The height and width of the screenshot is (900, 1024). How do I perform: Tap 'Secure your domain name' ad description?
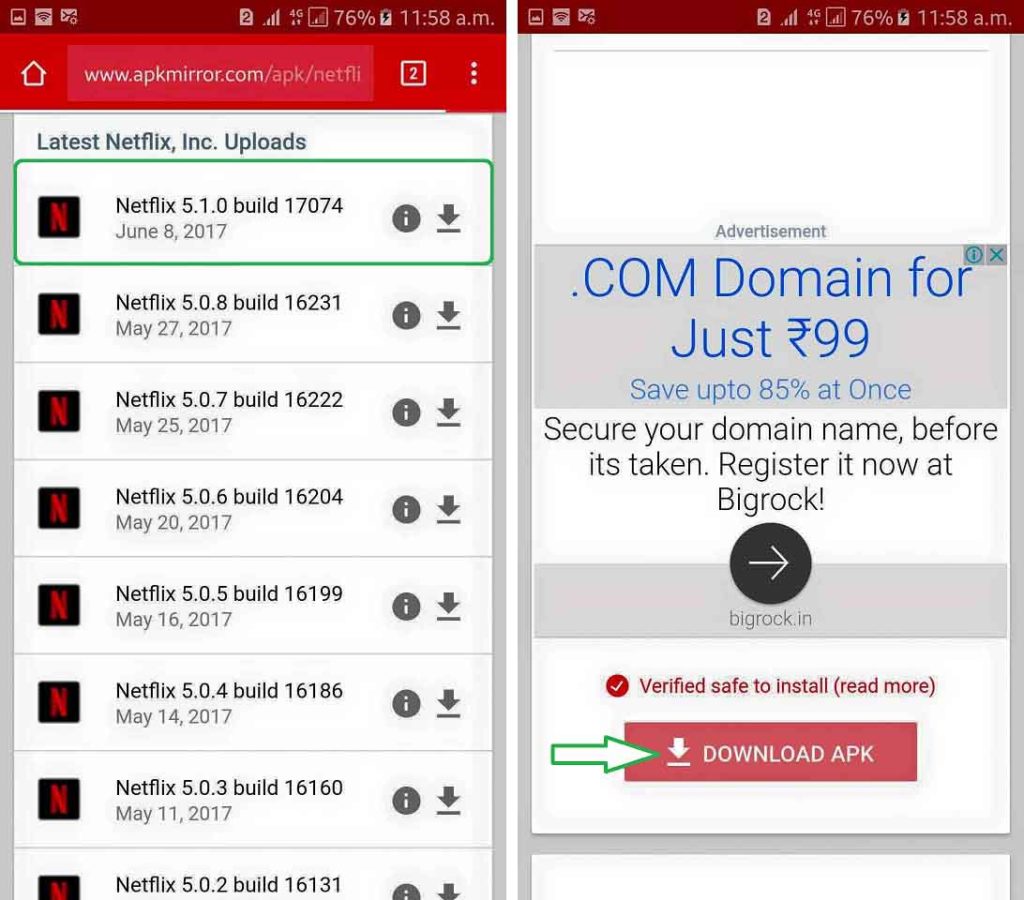coord(771,464)
